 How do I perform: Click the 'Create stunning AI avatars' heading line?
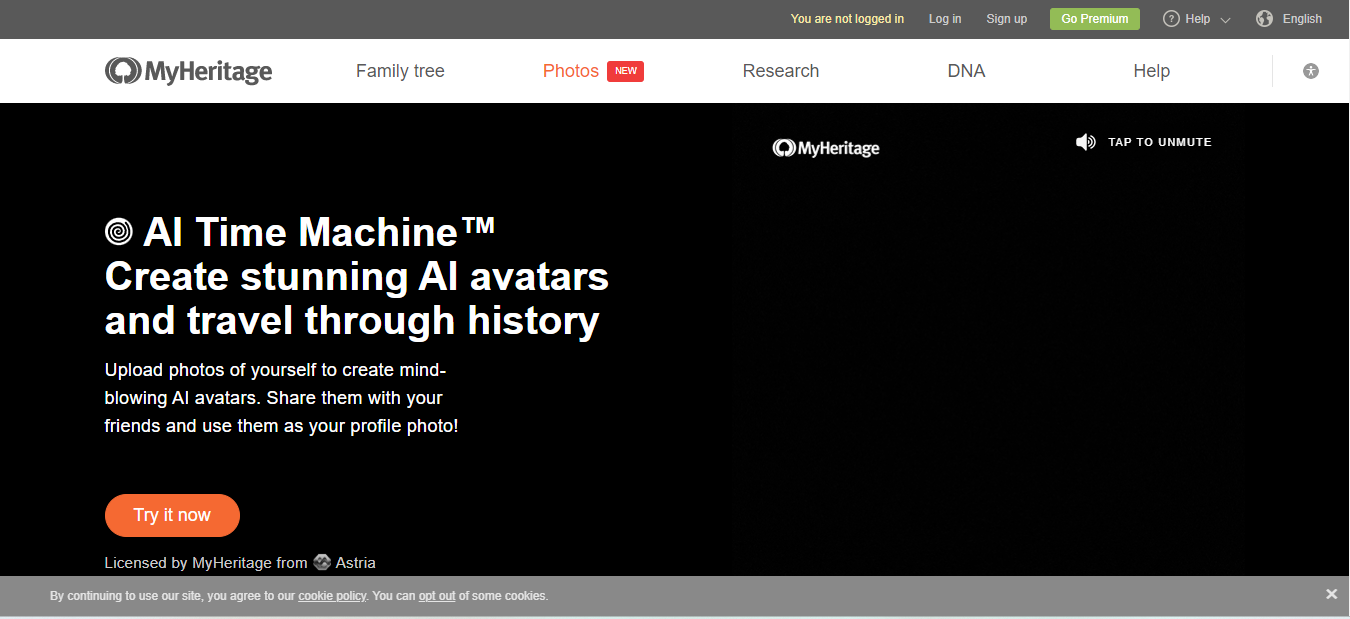357,276
